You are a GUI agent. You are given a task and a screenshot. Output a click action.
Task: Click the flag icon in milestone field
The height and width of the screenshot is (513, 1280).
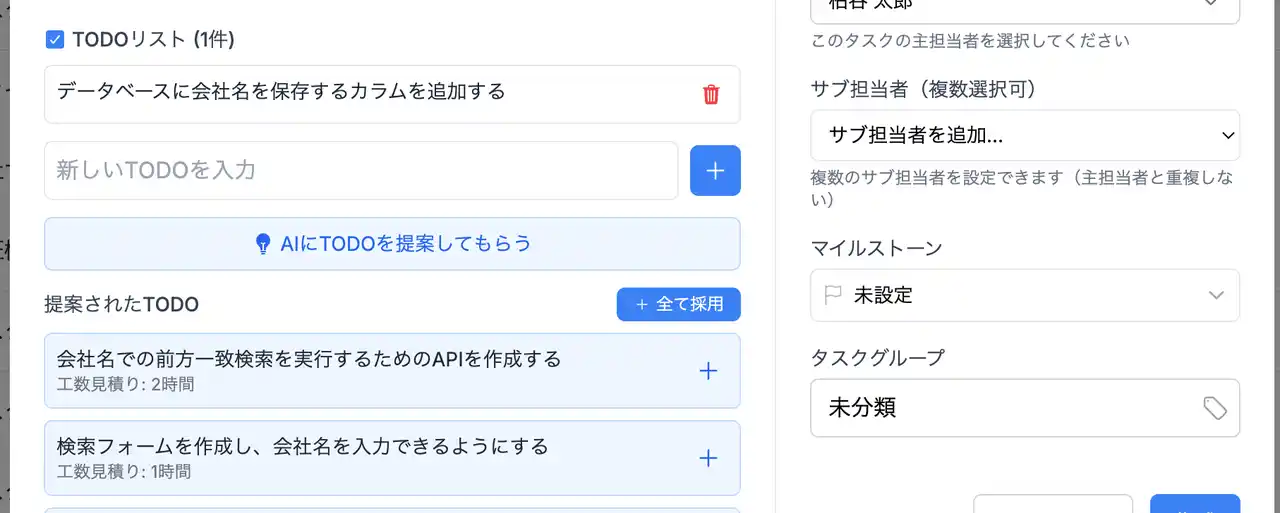(832, 295)
